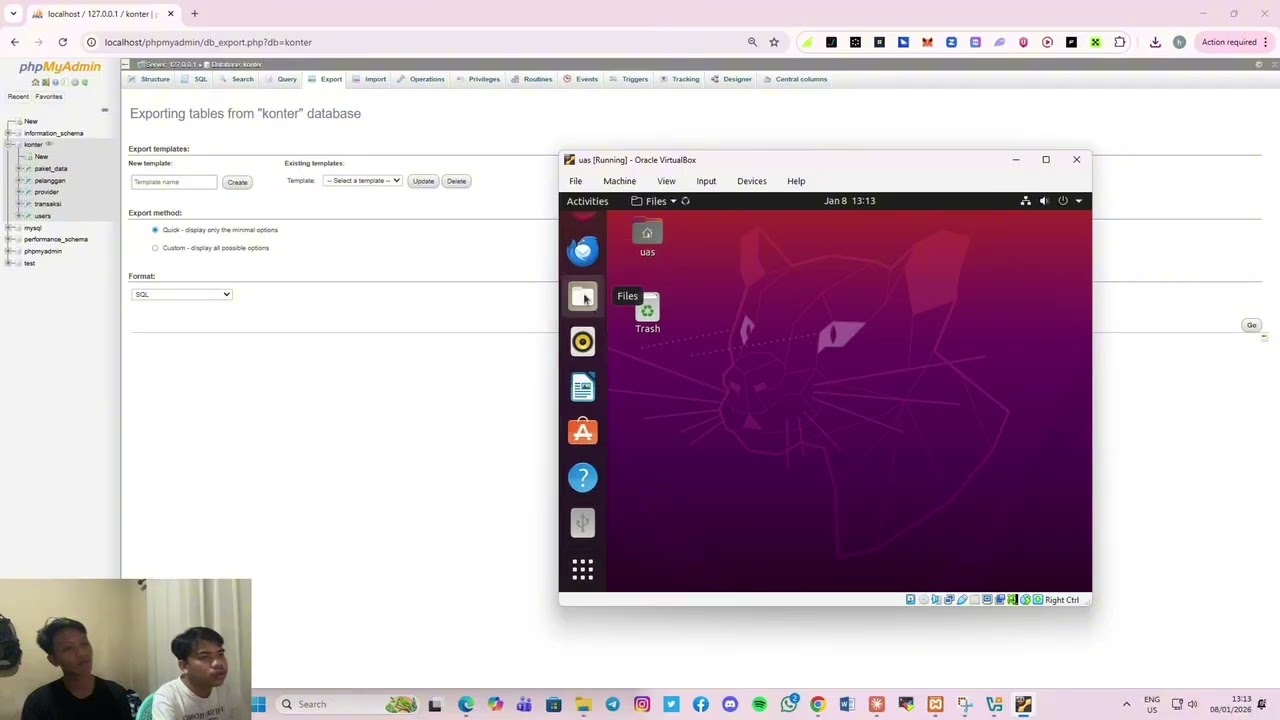Open Ubuntu Software store in dock
Screen dimensions: 1280x720
583,432
